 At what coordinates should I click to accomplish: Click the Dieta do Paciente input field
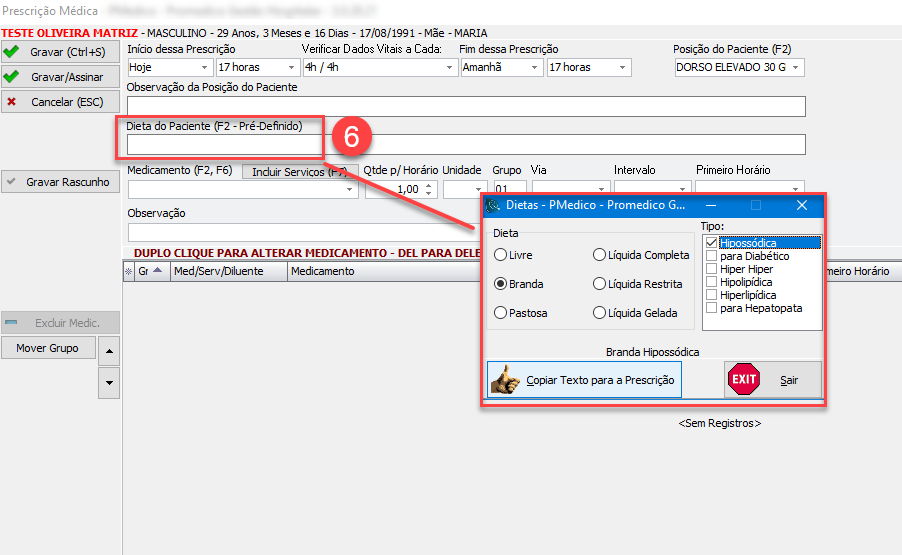click(x=466, y=144)
